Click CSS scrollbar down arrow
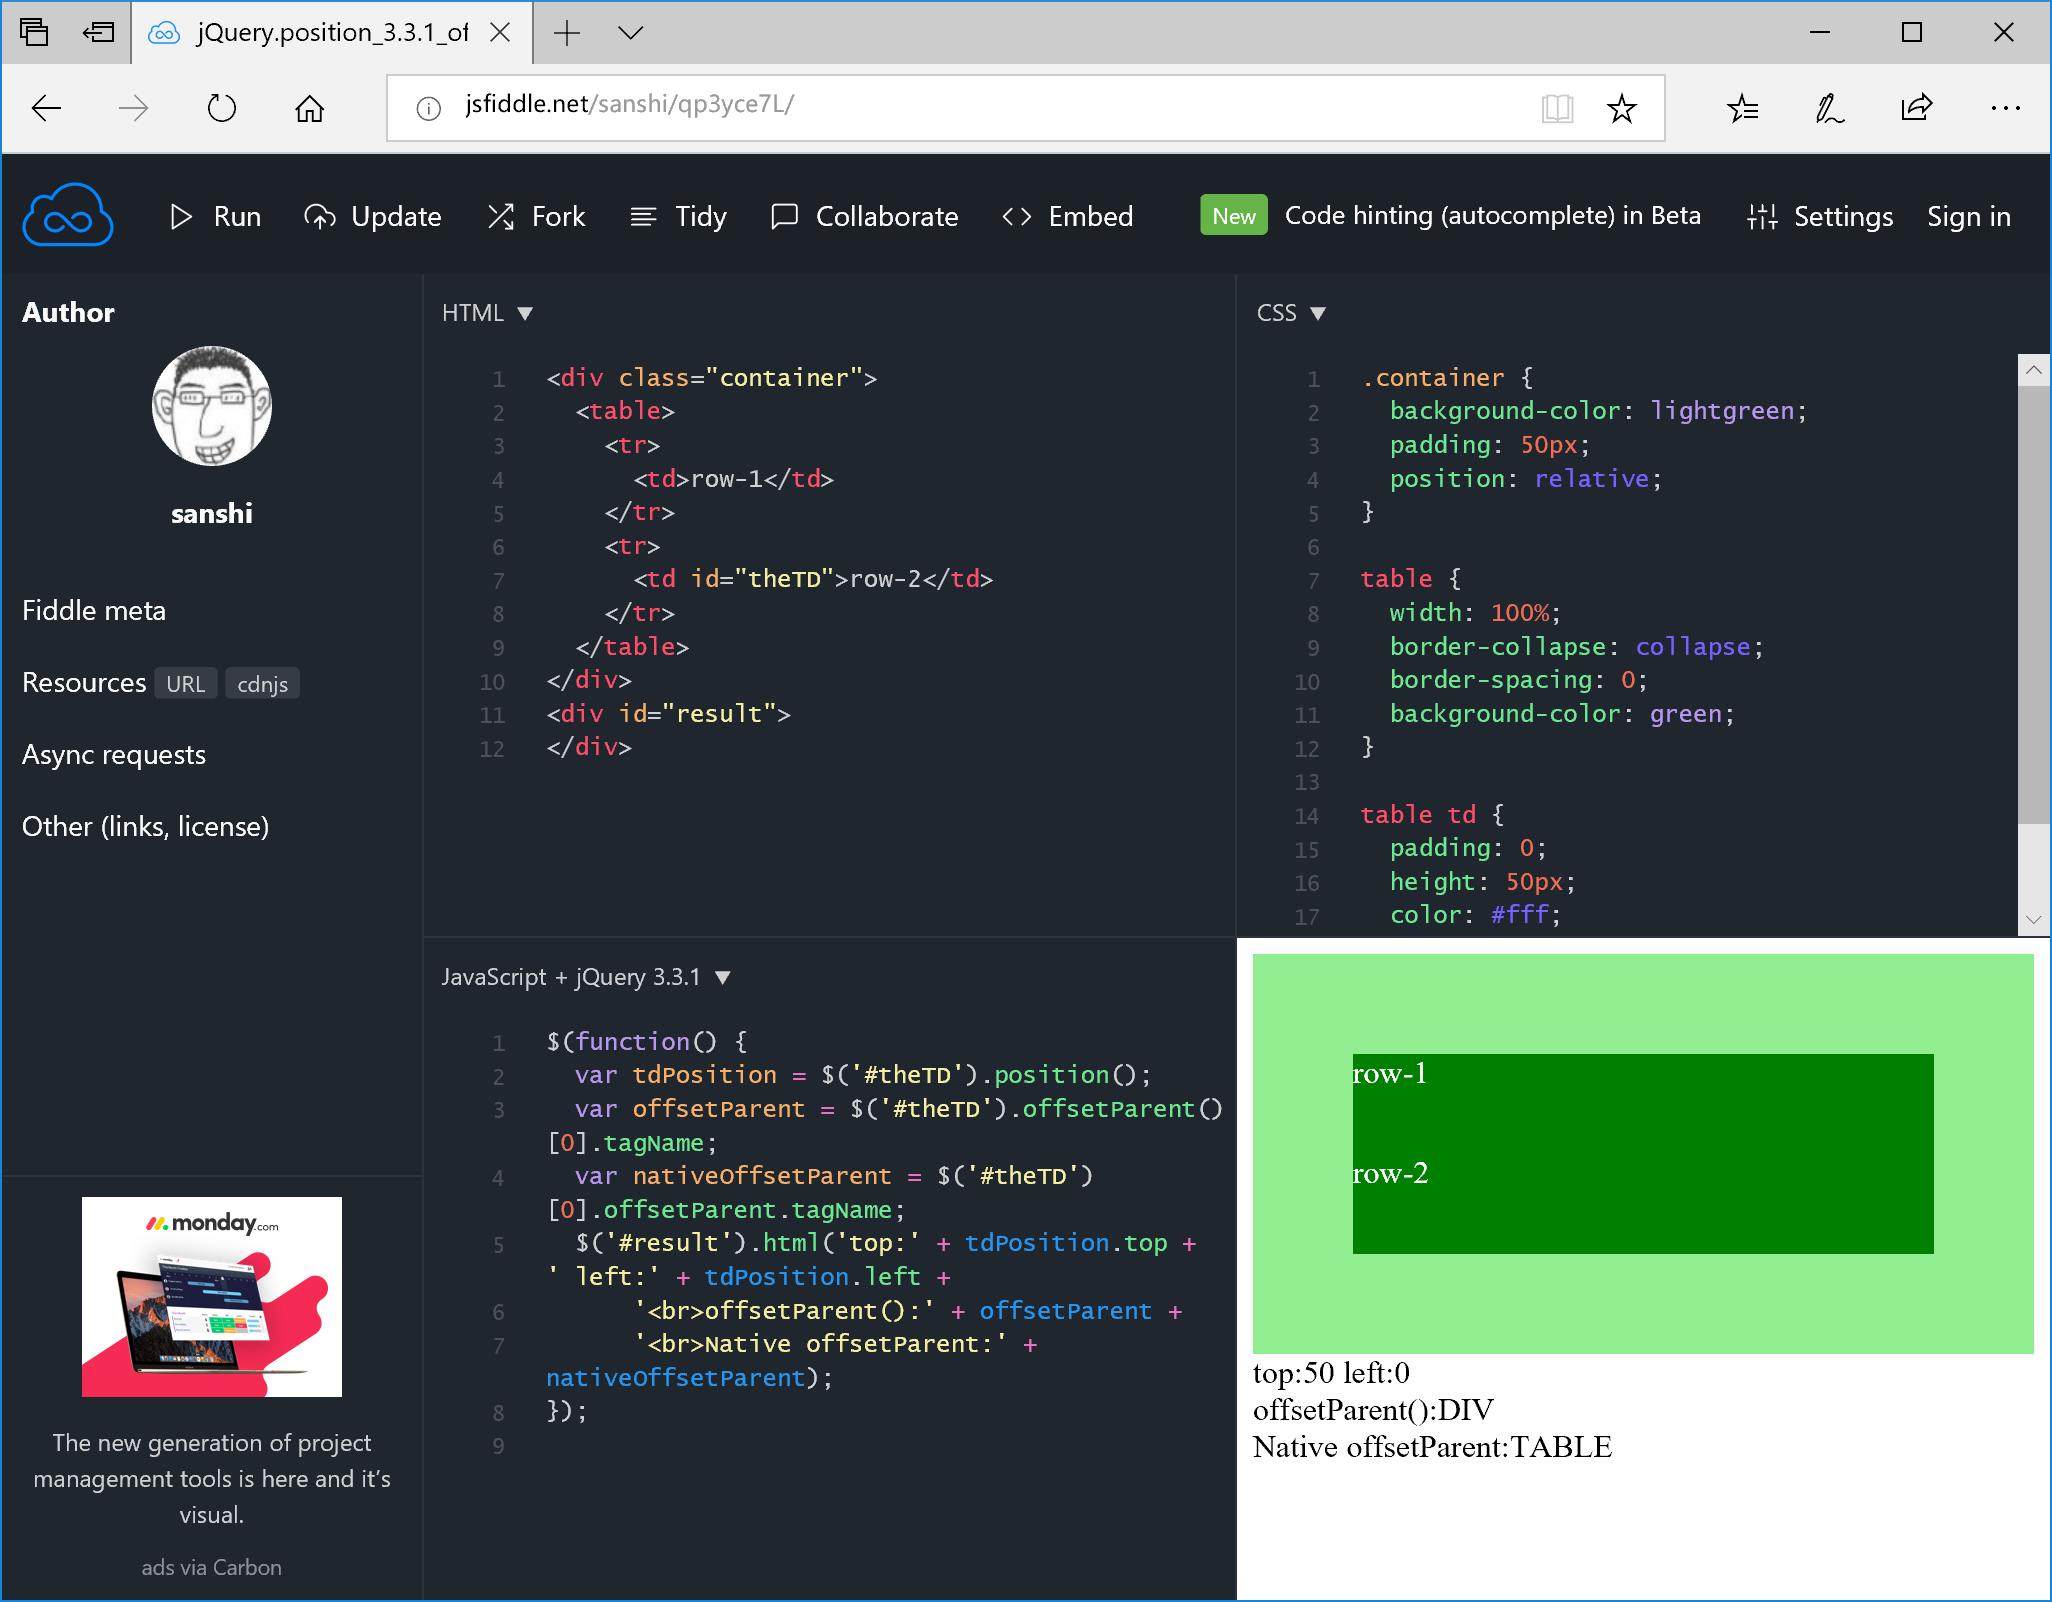 point(2033,919)
